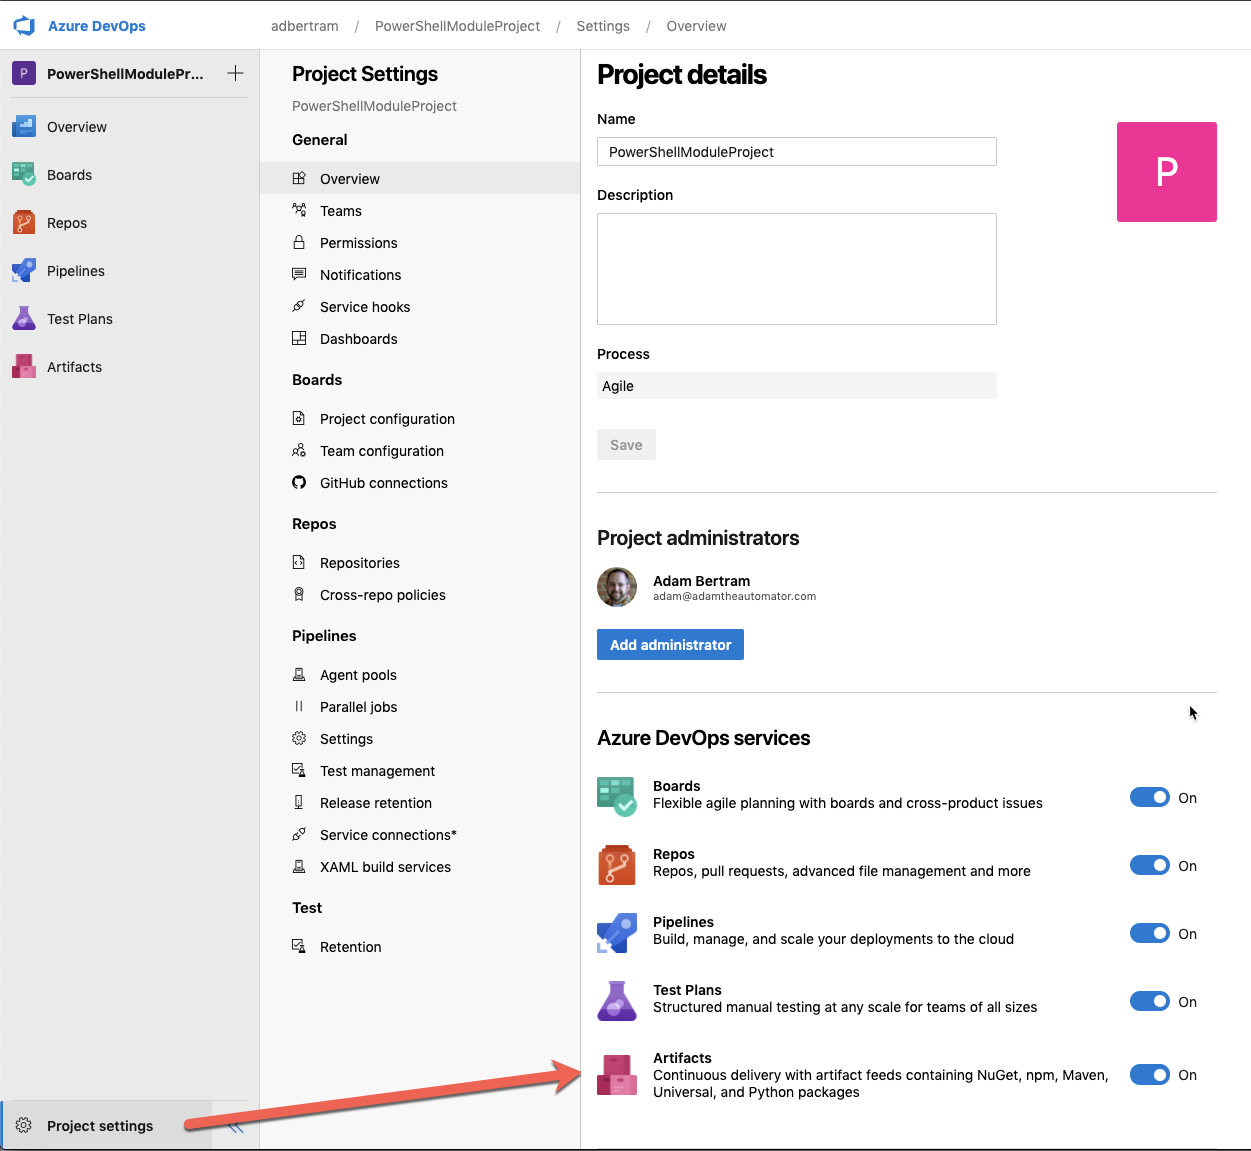Click the Cross-repo policies ribbon icon
Viewport: 1251px width, 1151px height.
299,594
